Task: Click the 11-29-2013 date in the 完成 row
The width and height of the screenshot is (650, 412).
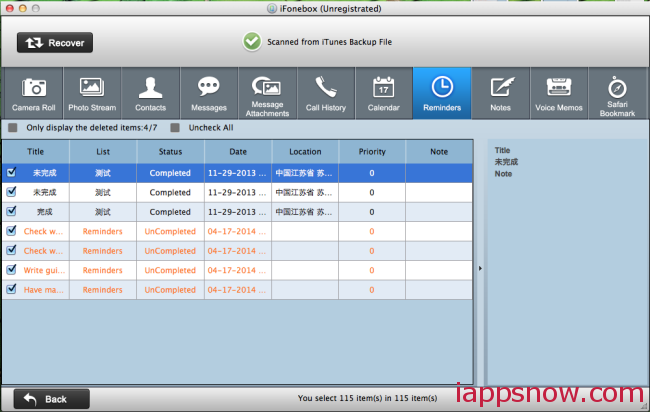Action: click(x=237, y=212)
